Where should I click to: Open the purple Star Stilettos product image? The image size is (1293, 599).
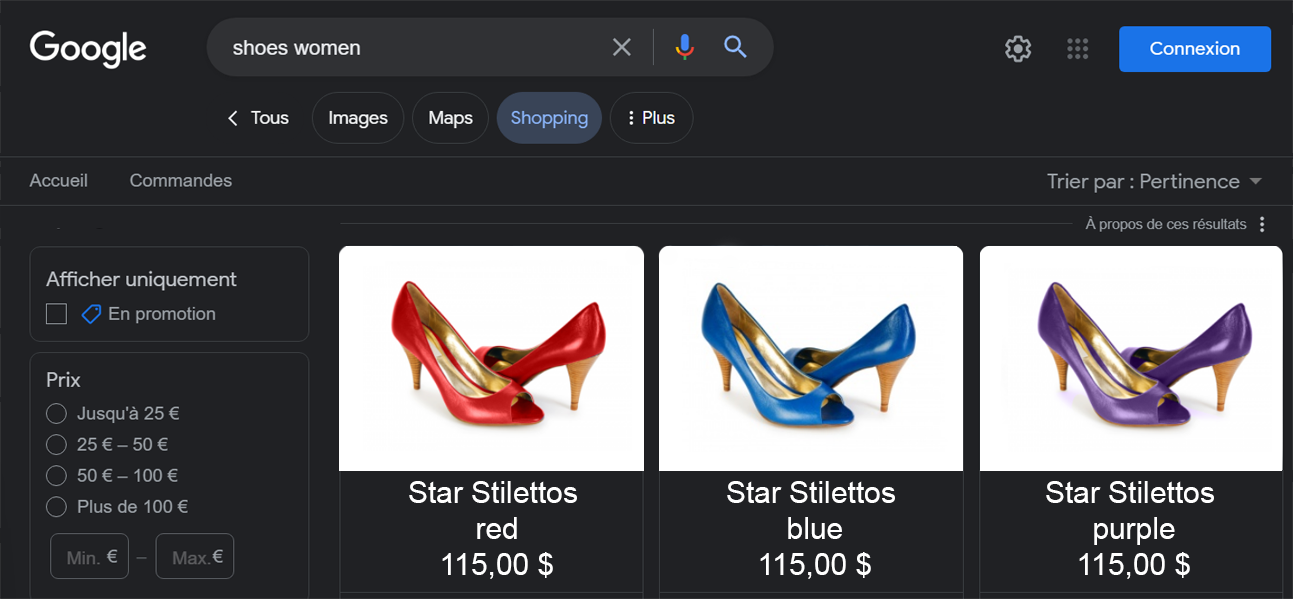click(x=1131, y=358)
